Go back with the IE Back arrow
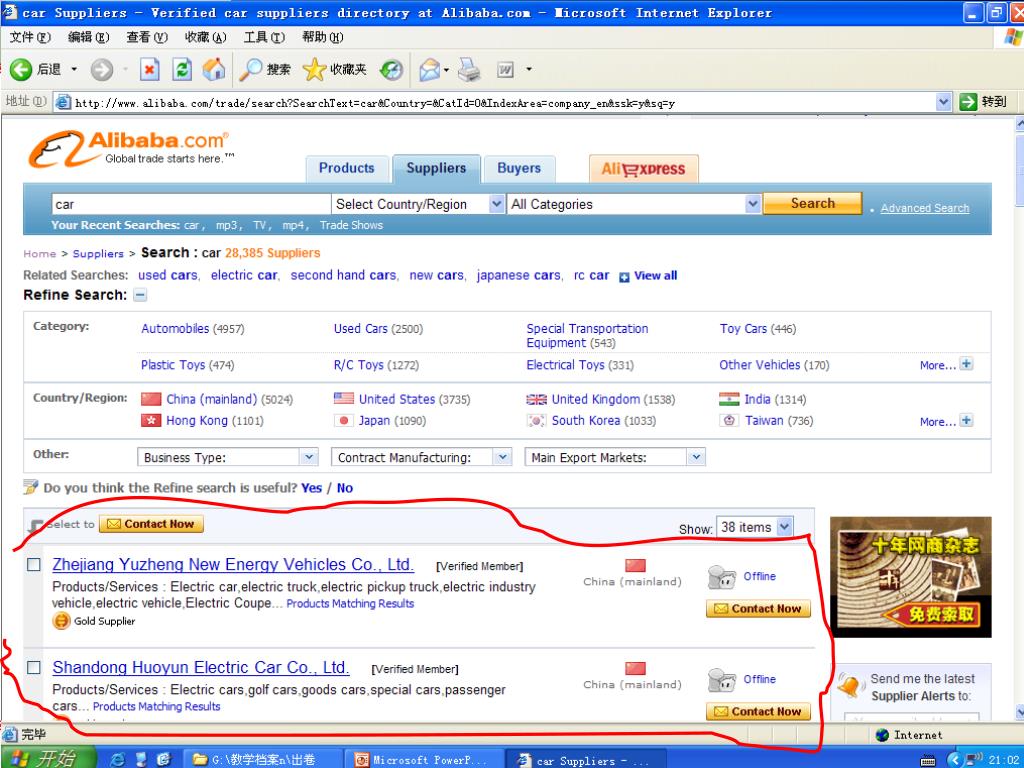1024x768 pixels. click(21, 69)
